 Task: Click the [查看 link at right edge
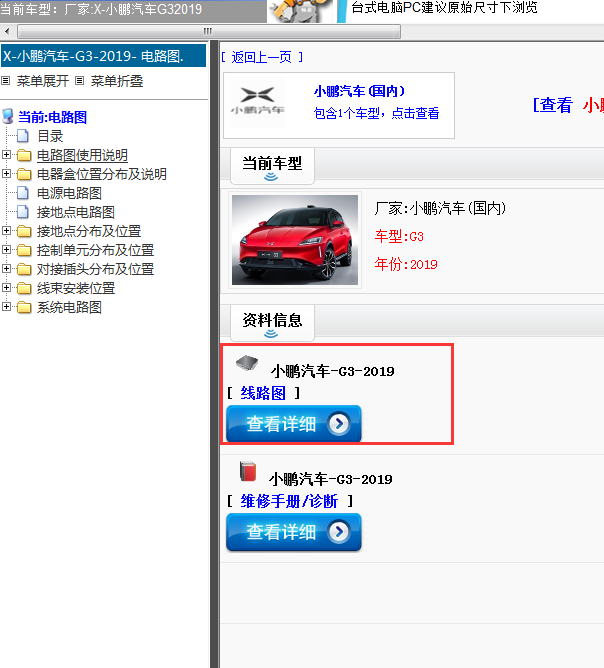tap(553, 105)
